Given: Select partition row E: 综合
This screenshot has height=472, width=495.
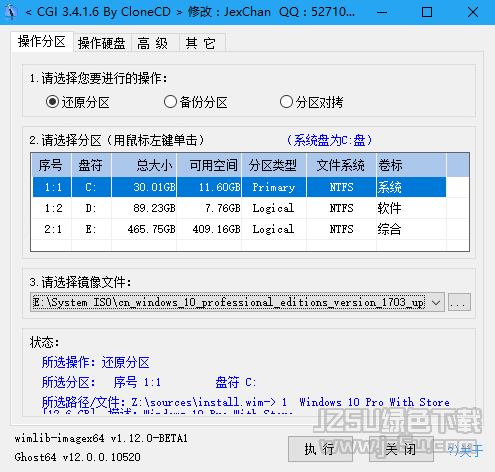Looking at the screenshot, I should pyautogui.click(x=239, y=229).
